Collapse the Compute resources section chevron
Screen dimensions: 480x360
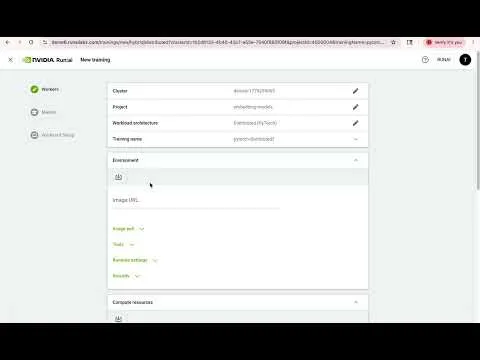pos(356,302)
